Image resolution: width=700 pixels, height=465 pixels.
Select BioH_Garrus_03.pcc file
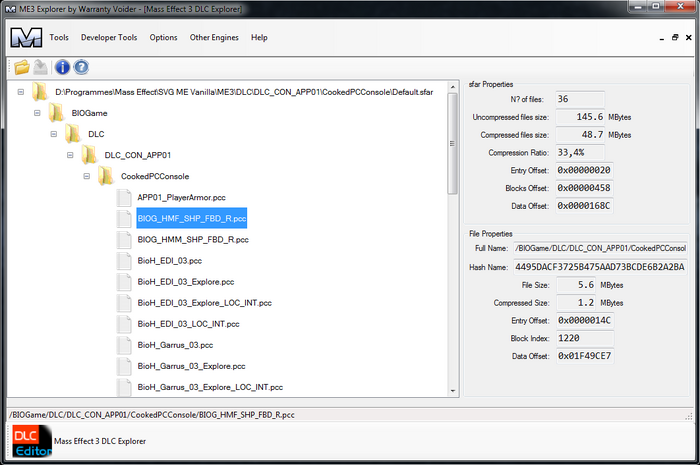tap(175, 345)
